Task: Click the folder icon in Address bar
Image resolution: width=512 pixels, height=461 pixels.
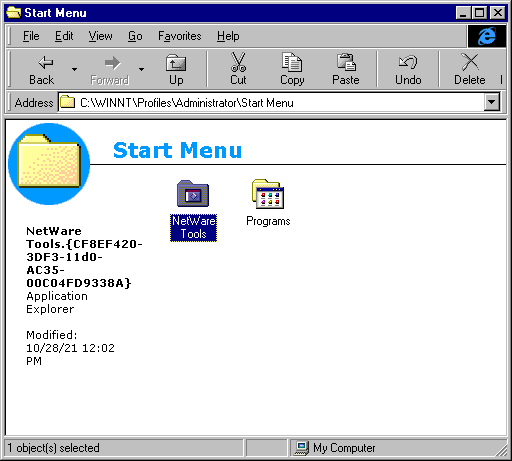Action: coord(68,102)
